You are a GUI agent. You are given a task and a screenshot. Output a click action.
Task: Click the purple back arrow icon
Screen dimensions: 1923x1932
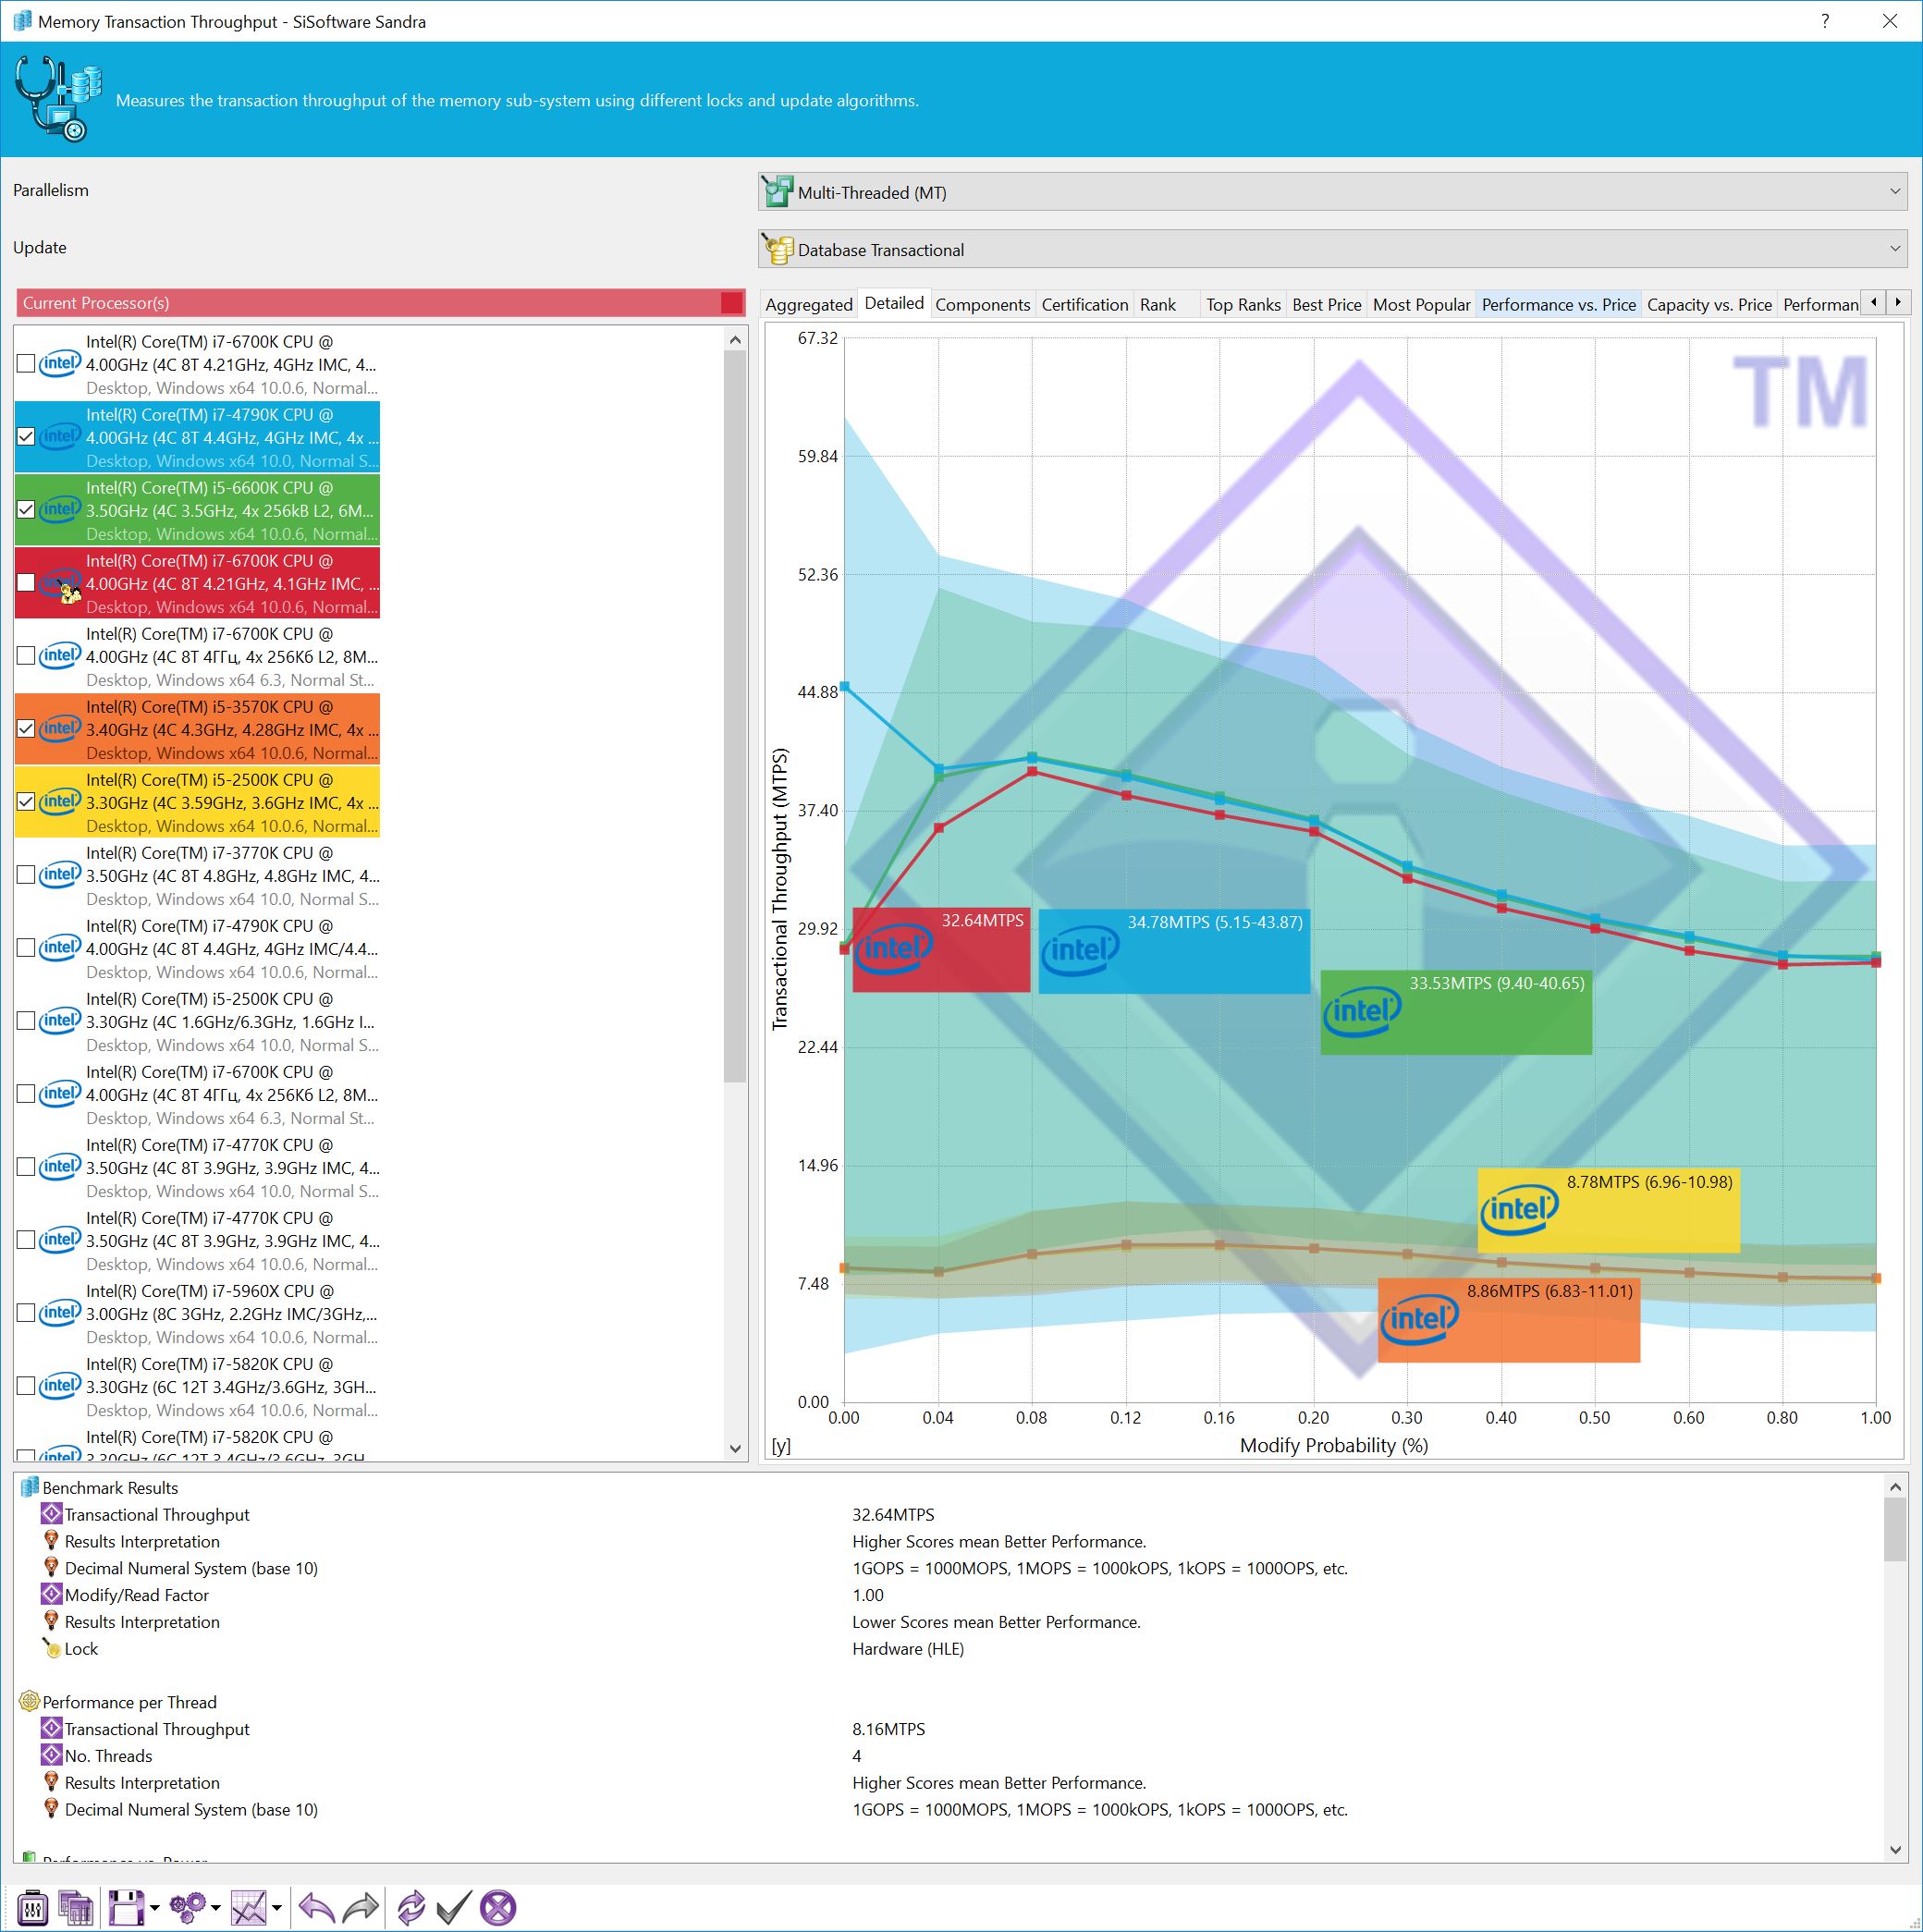317,1908
